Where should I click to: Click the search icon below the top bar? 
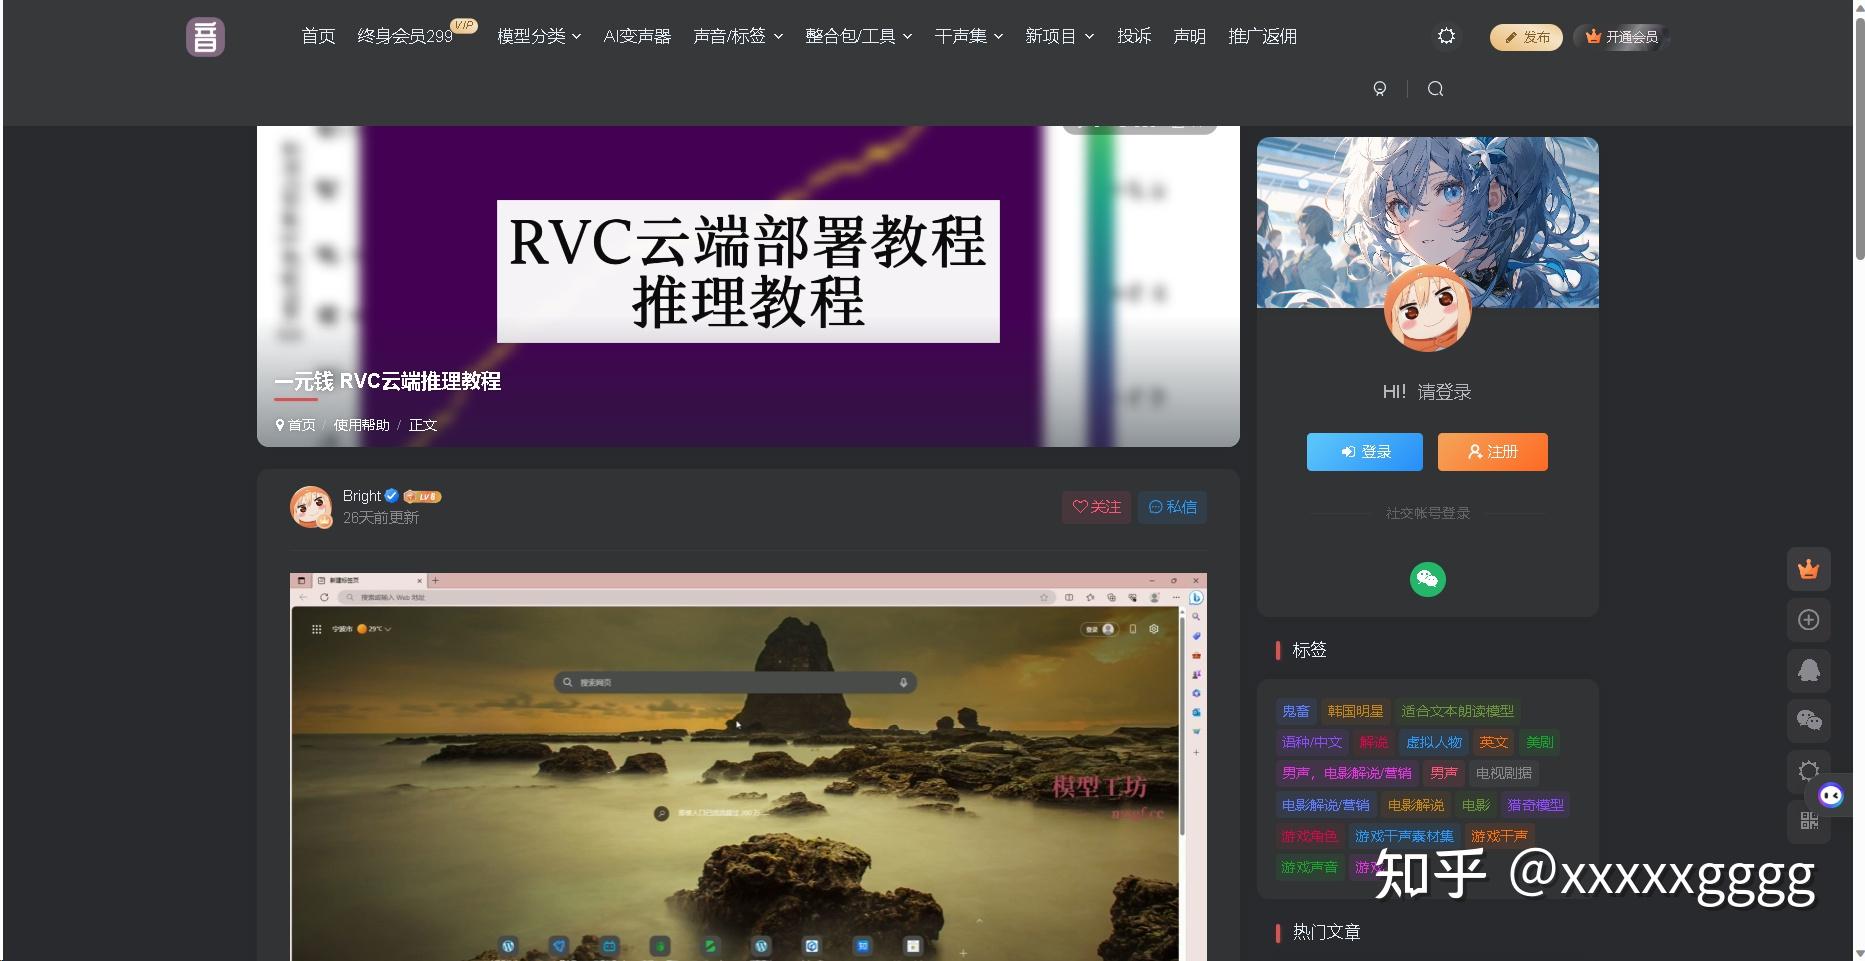(x=1435, y=88)
